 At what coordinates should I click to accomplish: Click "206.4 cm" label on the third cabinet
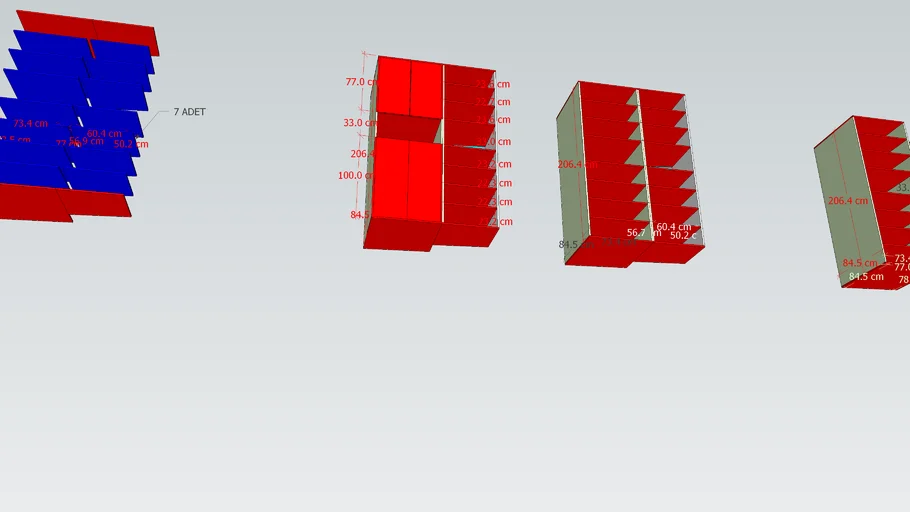[579, 164]
